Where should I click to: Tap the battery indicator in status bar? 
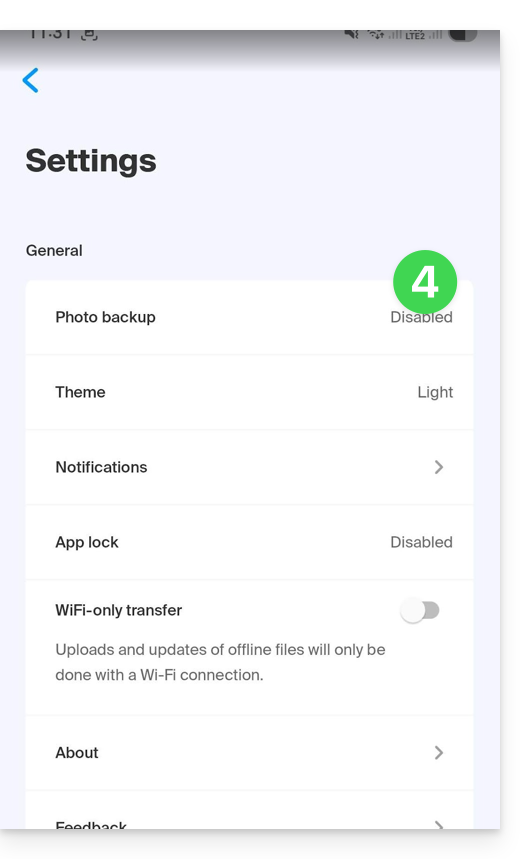pyautogui.click(x=463, y=35)
